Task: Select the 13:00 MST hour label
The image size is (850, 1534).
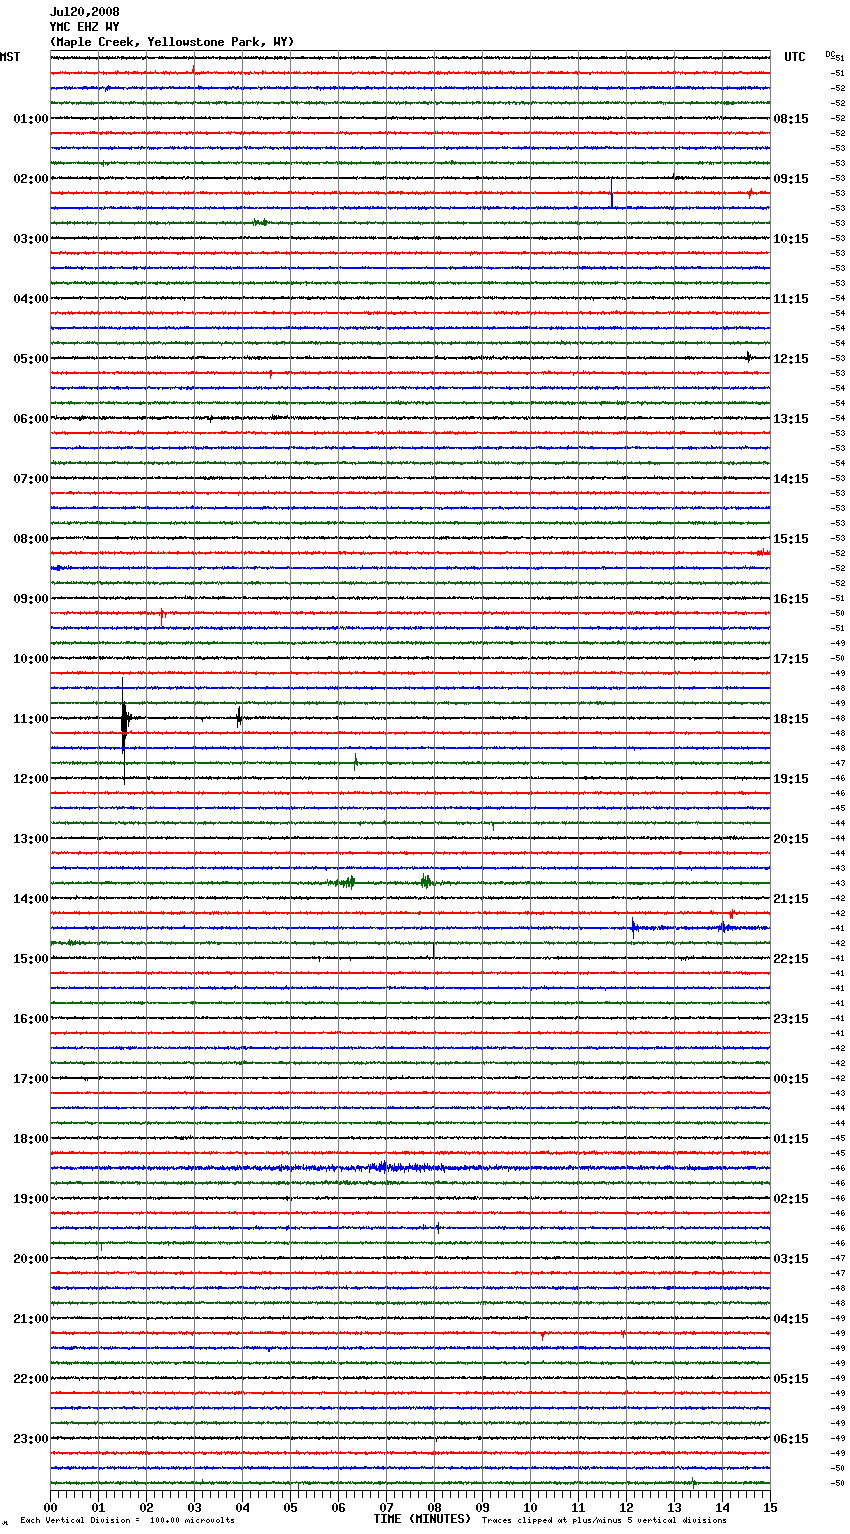Action: 30,839
